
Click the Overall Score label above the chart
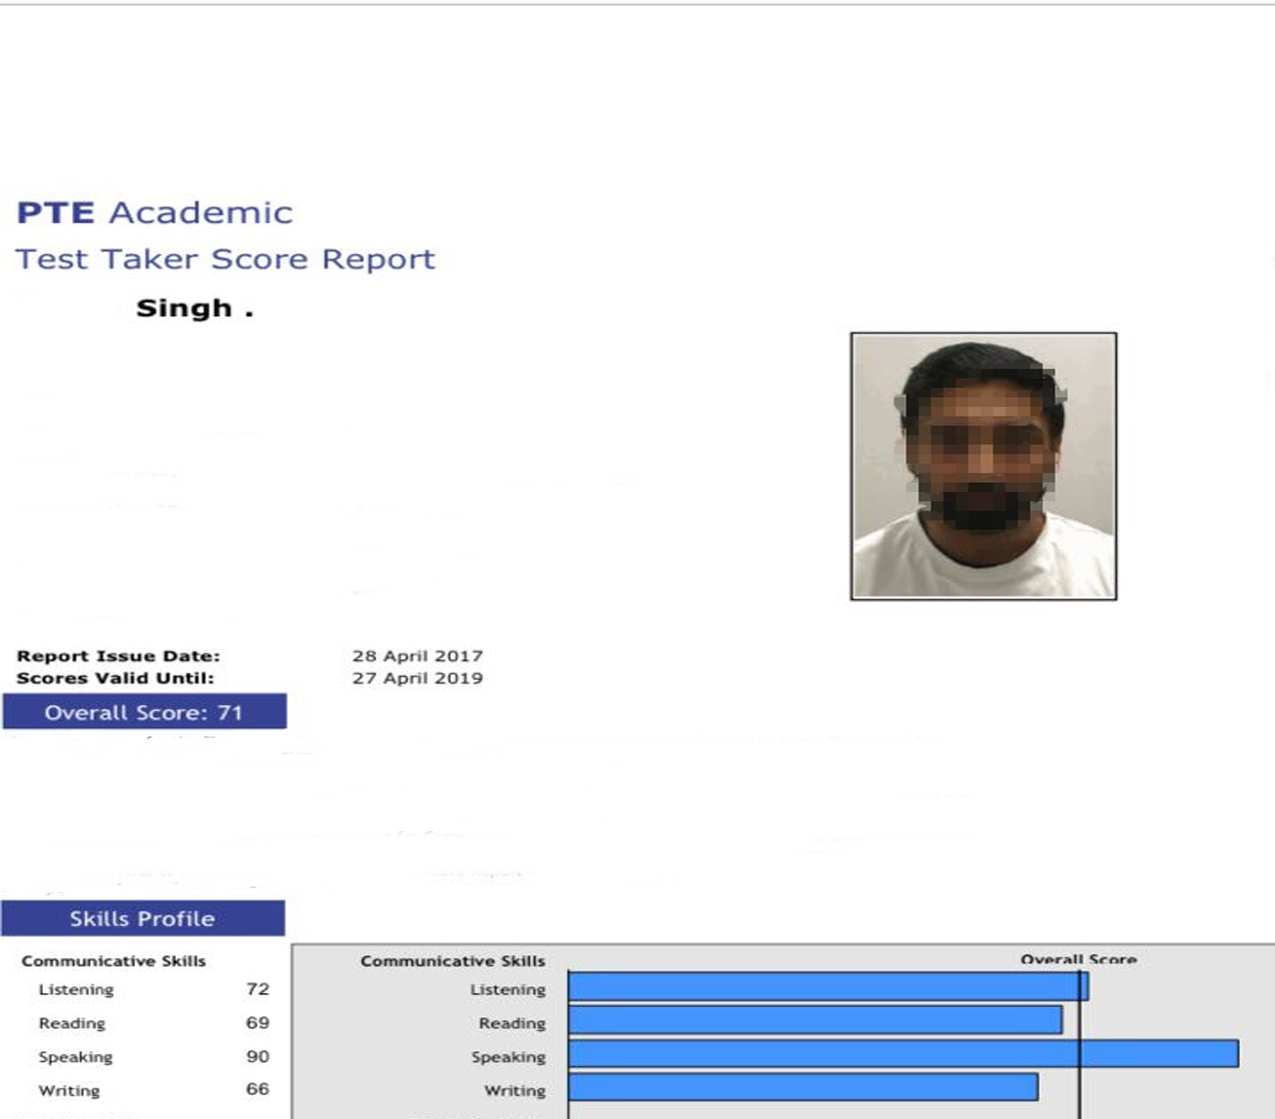coord(1078,960)
